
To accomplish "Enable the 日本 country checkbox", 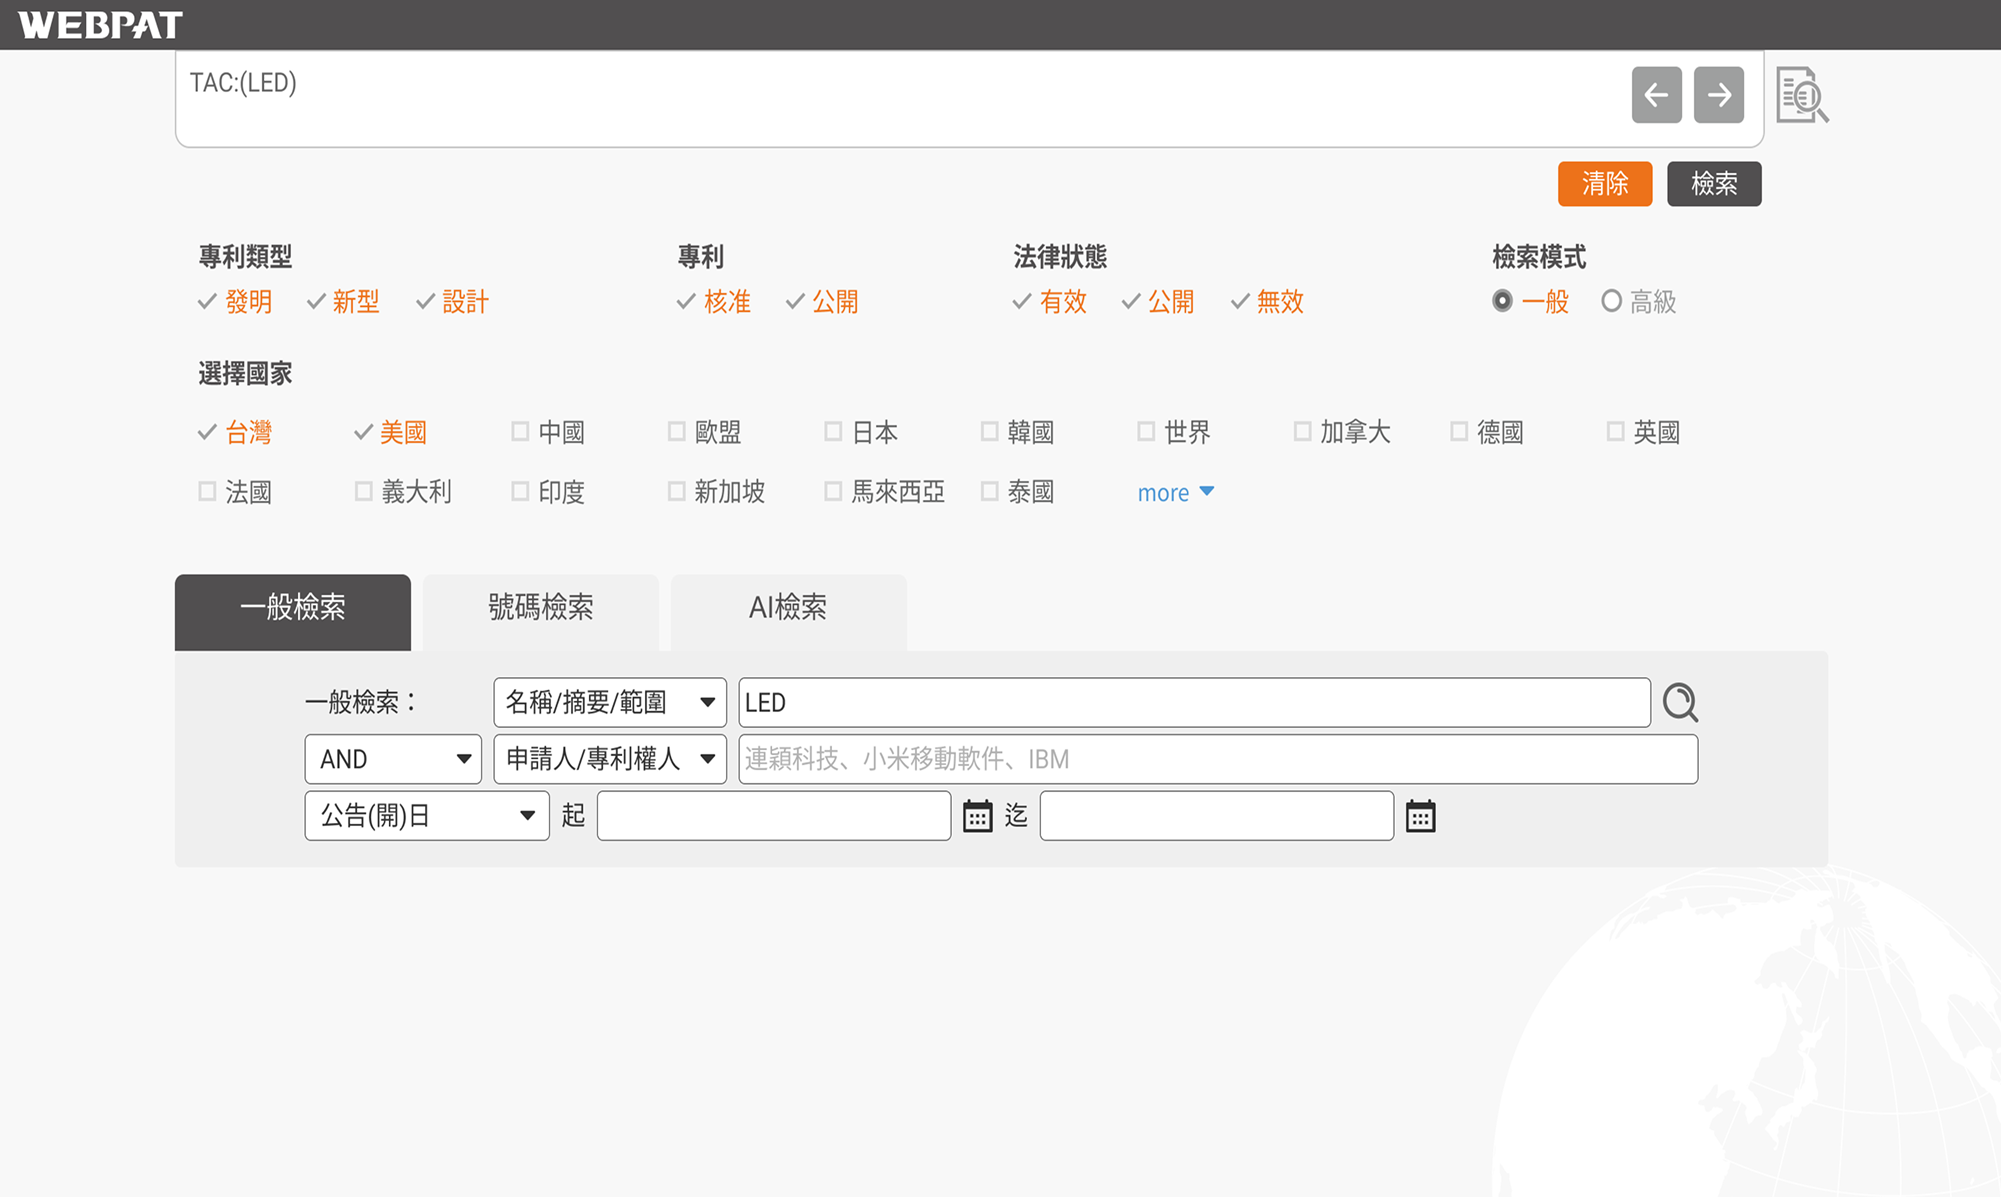I will (x=833, y=432).
